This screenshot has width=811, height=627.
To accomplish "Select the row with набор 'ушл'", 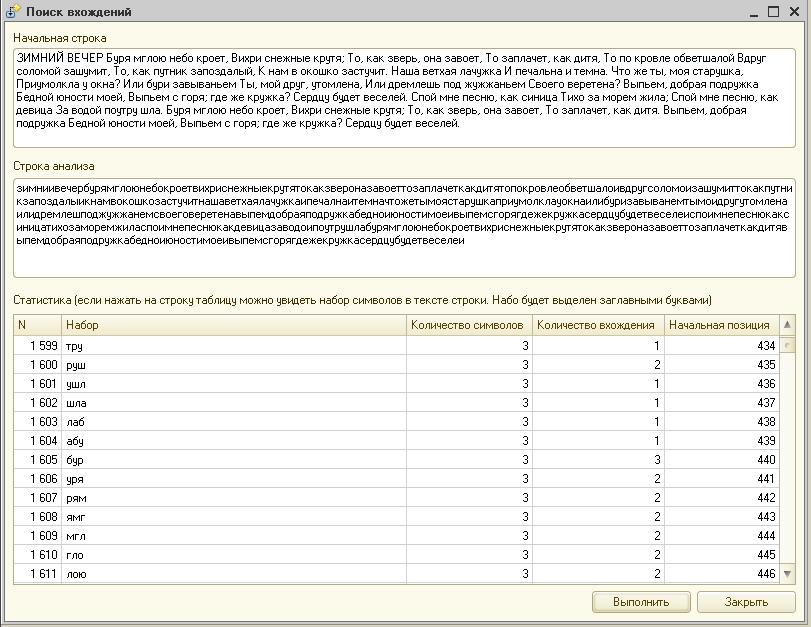I will coord(396,384).
